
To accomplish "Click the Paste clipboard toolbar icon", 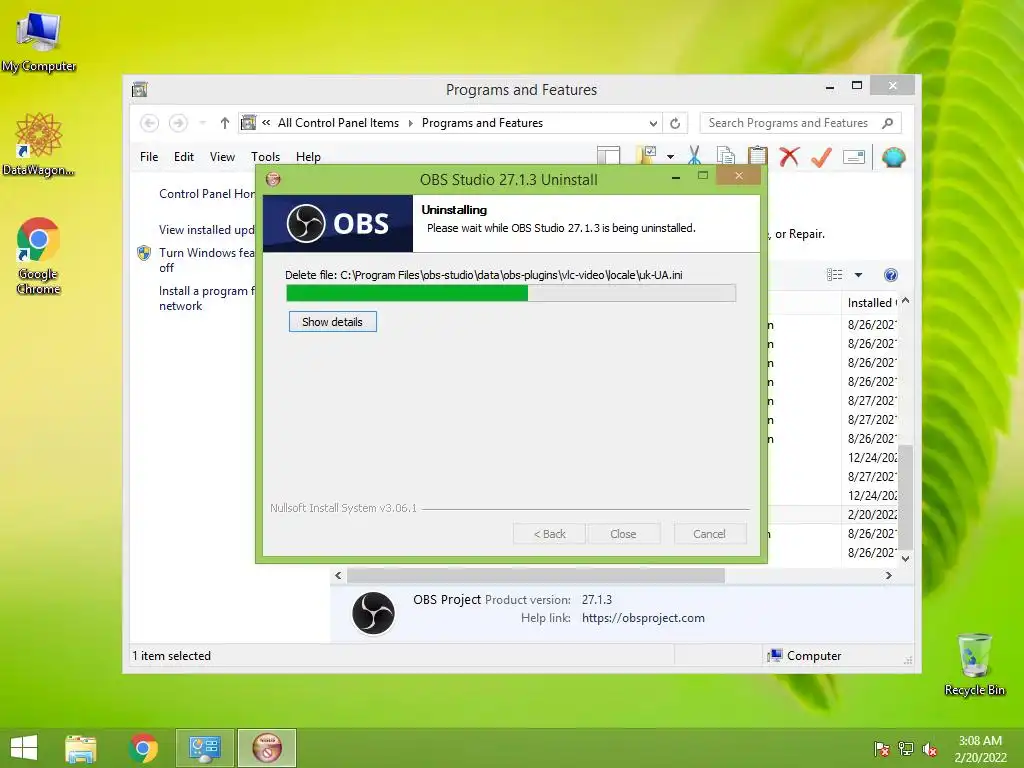I will tap(757, 156).
